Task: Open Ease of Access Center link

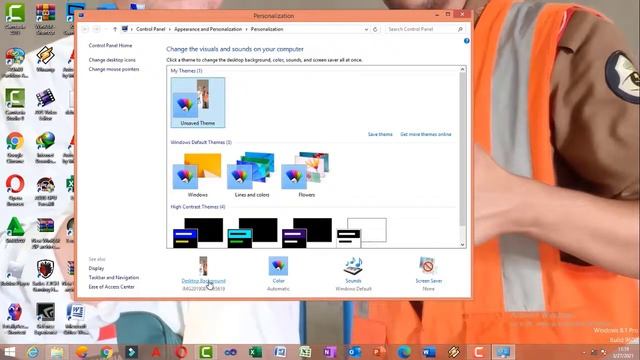Action: pos(111,287)
